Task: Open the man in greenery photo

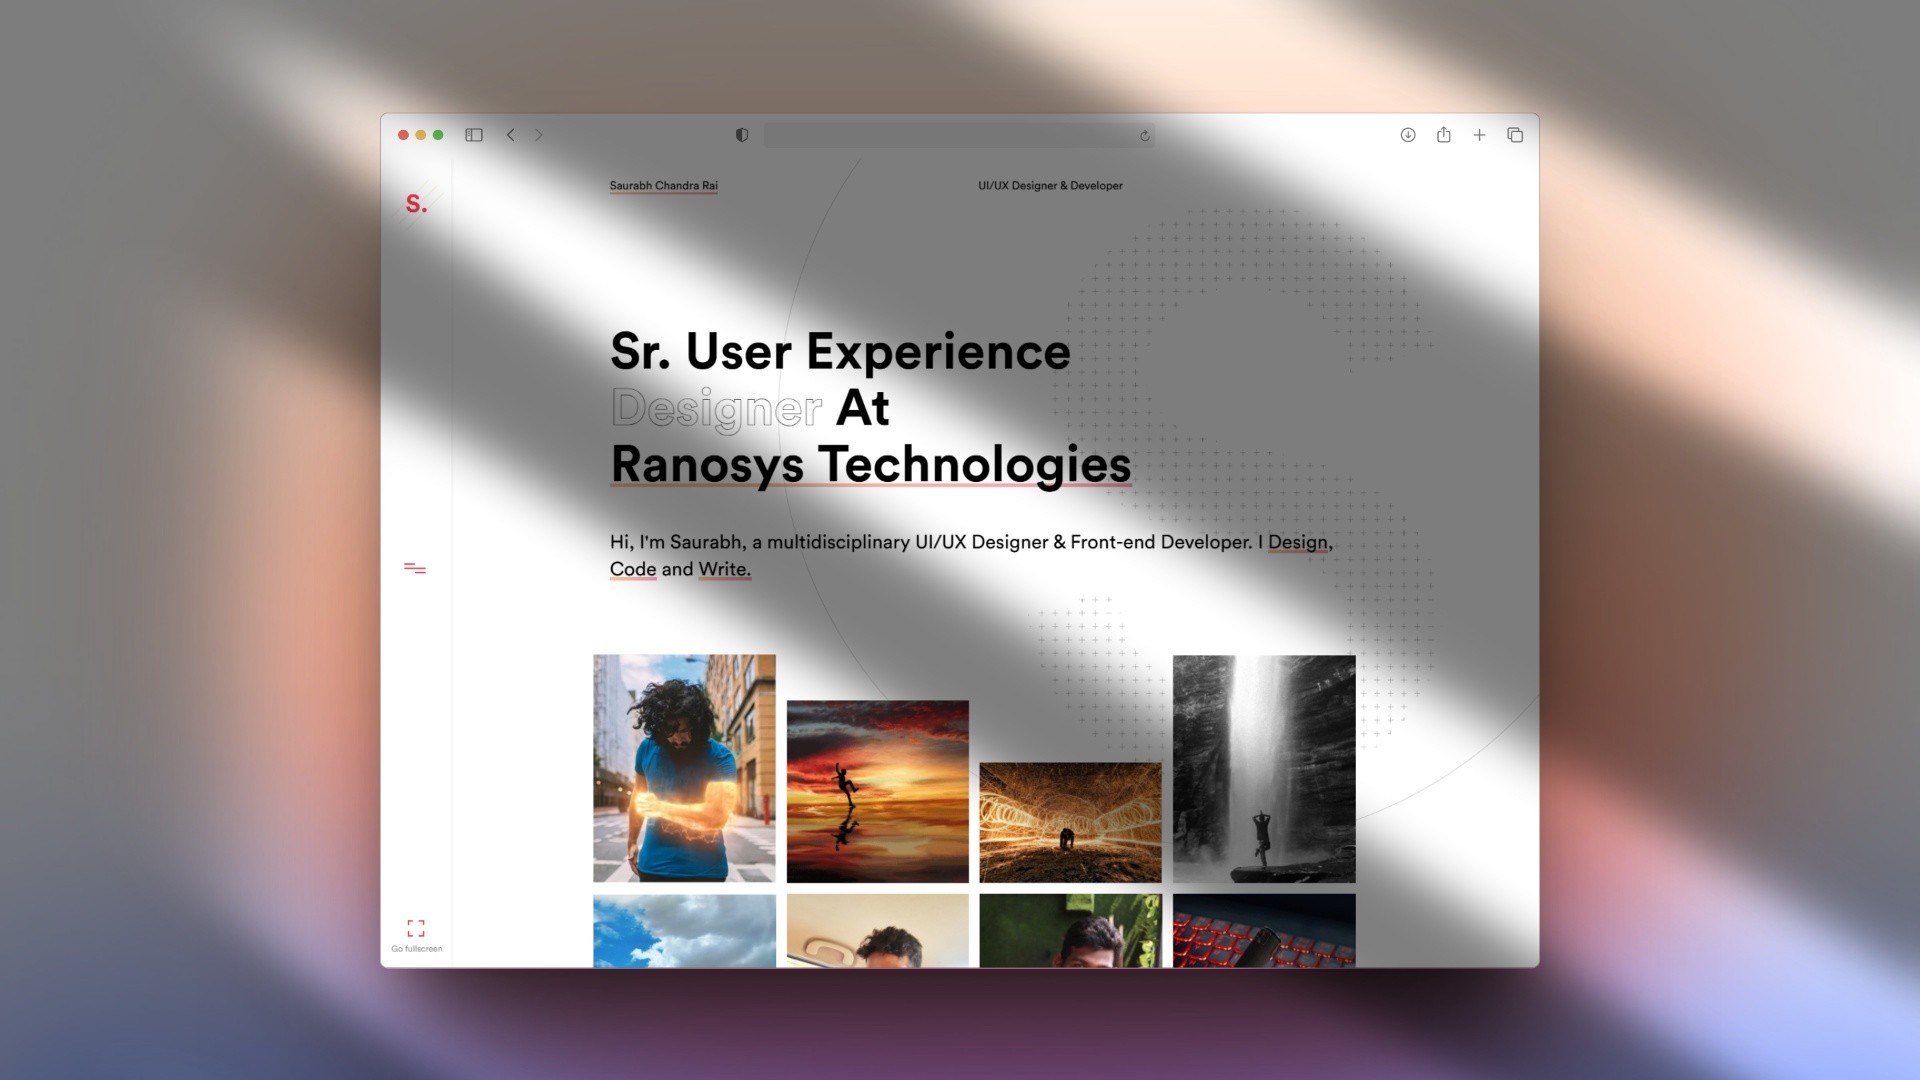Action: pyautogui.click(x=1071, y=931)
